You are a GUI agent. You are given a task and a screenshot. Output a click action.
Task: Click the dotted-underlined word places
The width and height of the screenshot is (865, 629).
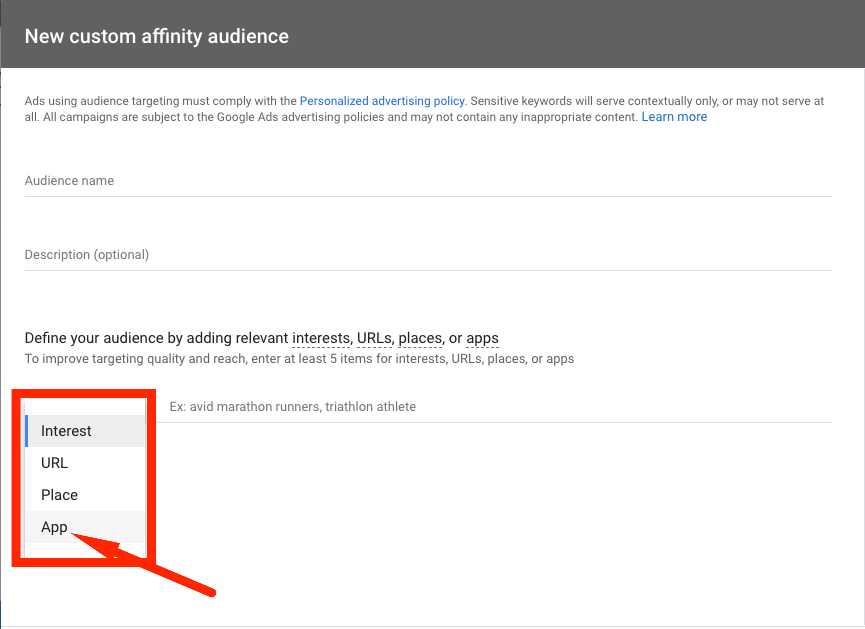[420, 338]
